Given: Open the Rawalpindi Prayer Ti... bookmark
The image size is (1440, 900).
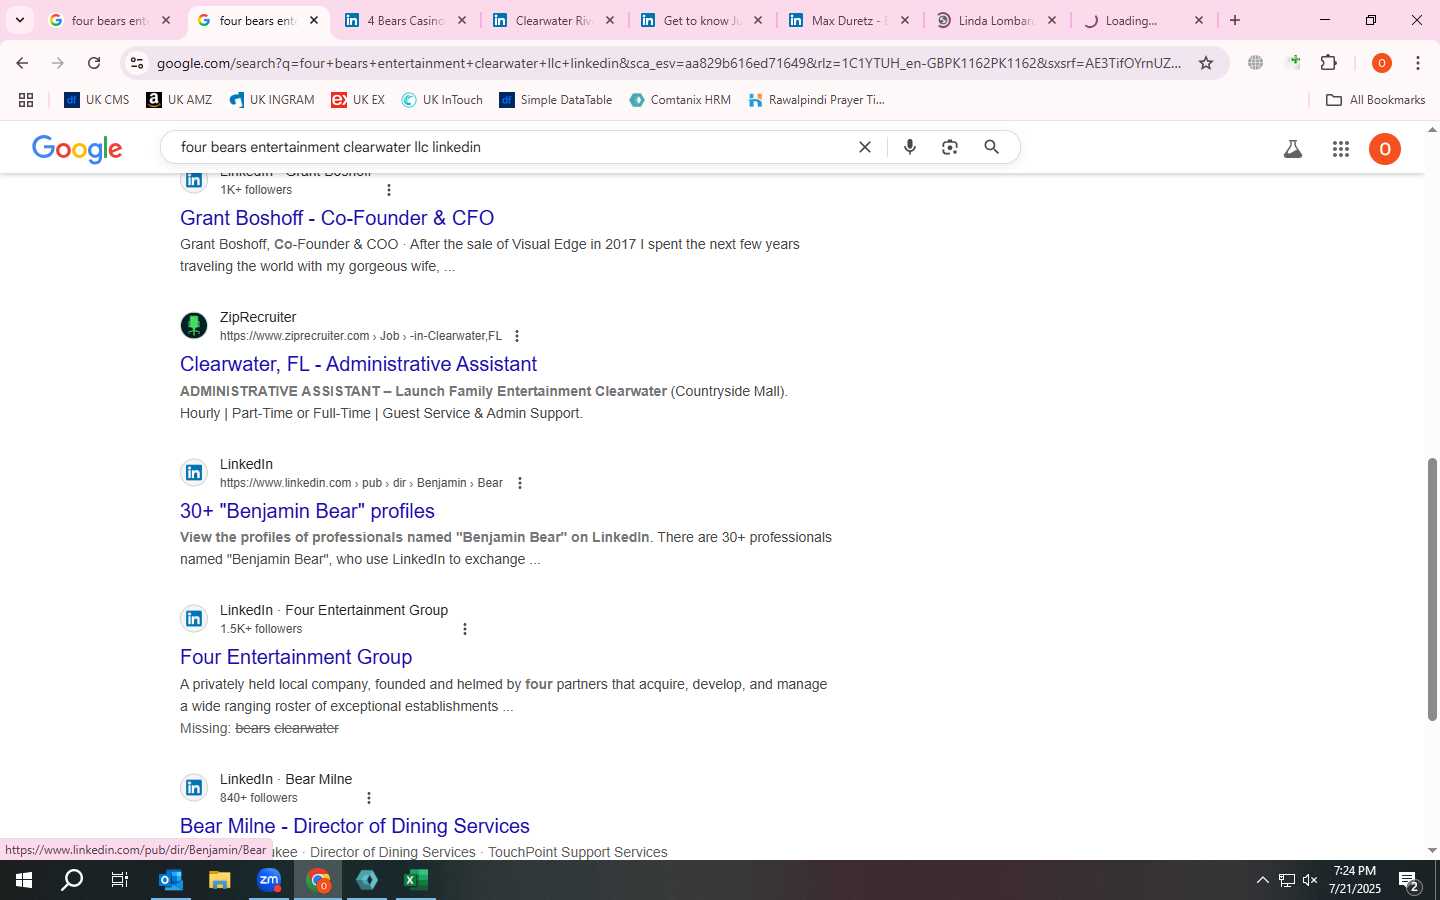Looking at the screenshot, I should coord(817,100).
